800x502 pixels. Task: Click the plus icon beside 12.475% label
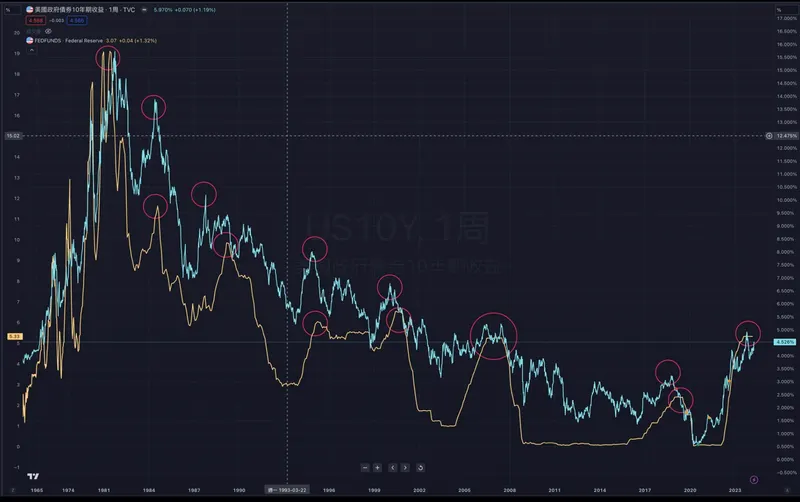click(769, 136)
